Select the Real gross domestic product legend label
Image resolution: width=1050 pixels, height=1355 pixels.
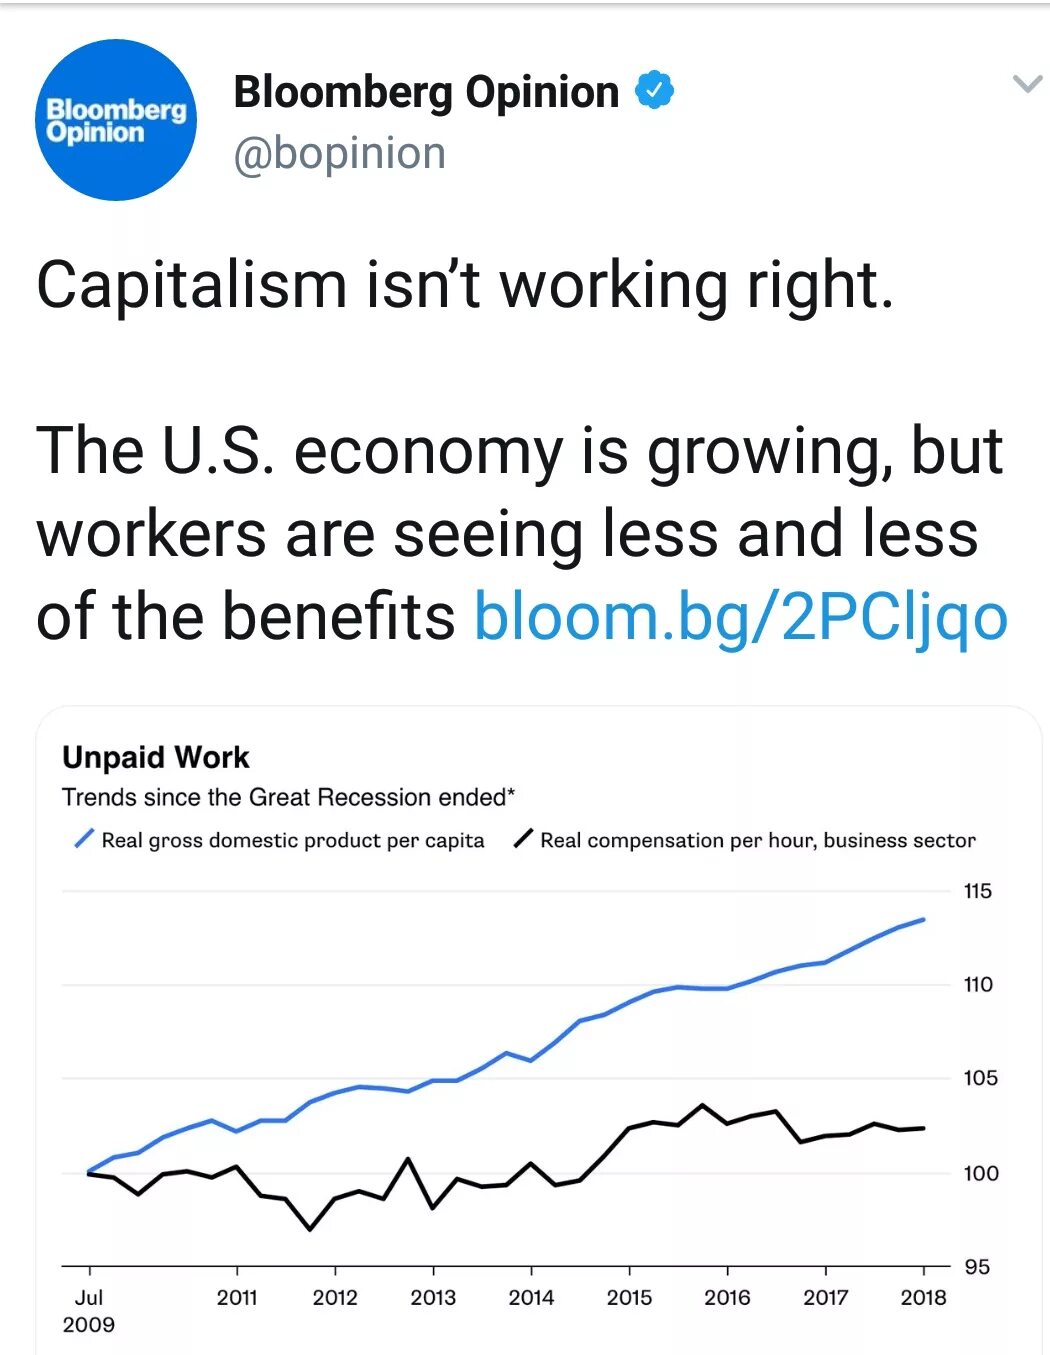[293, 840]
